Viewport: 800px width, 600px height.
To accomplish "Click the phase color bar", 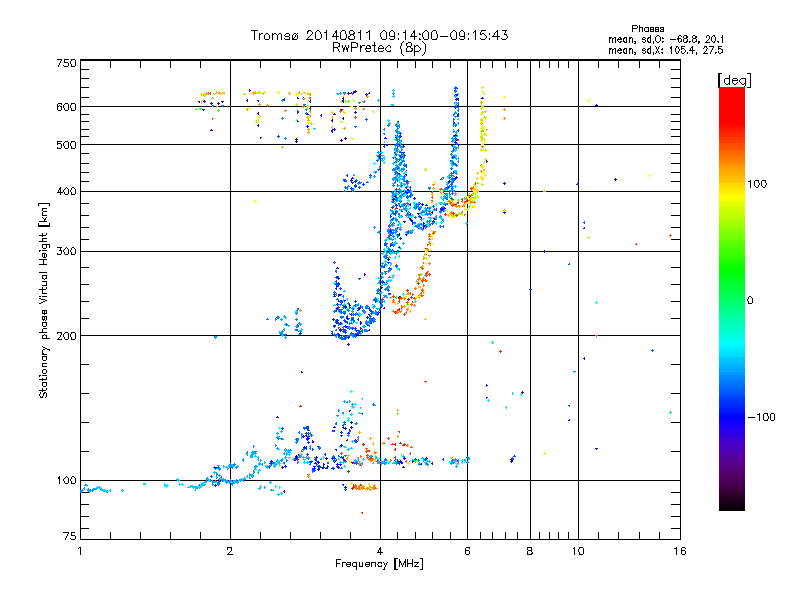I will click(732, 299).
